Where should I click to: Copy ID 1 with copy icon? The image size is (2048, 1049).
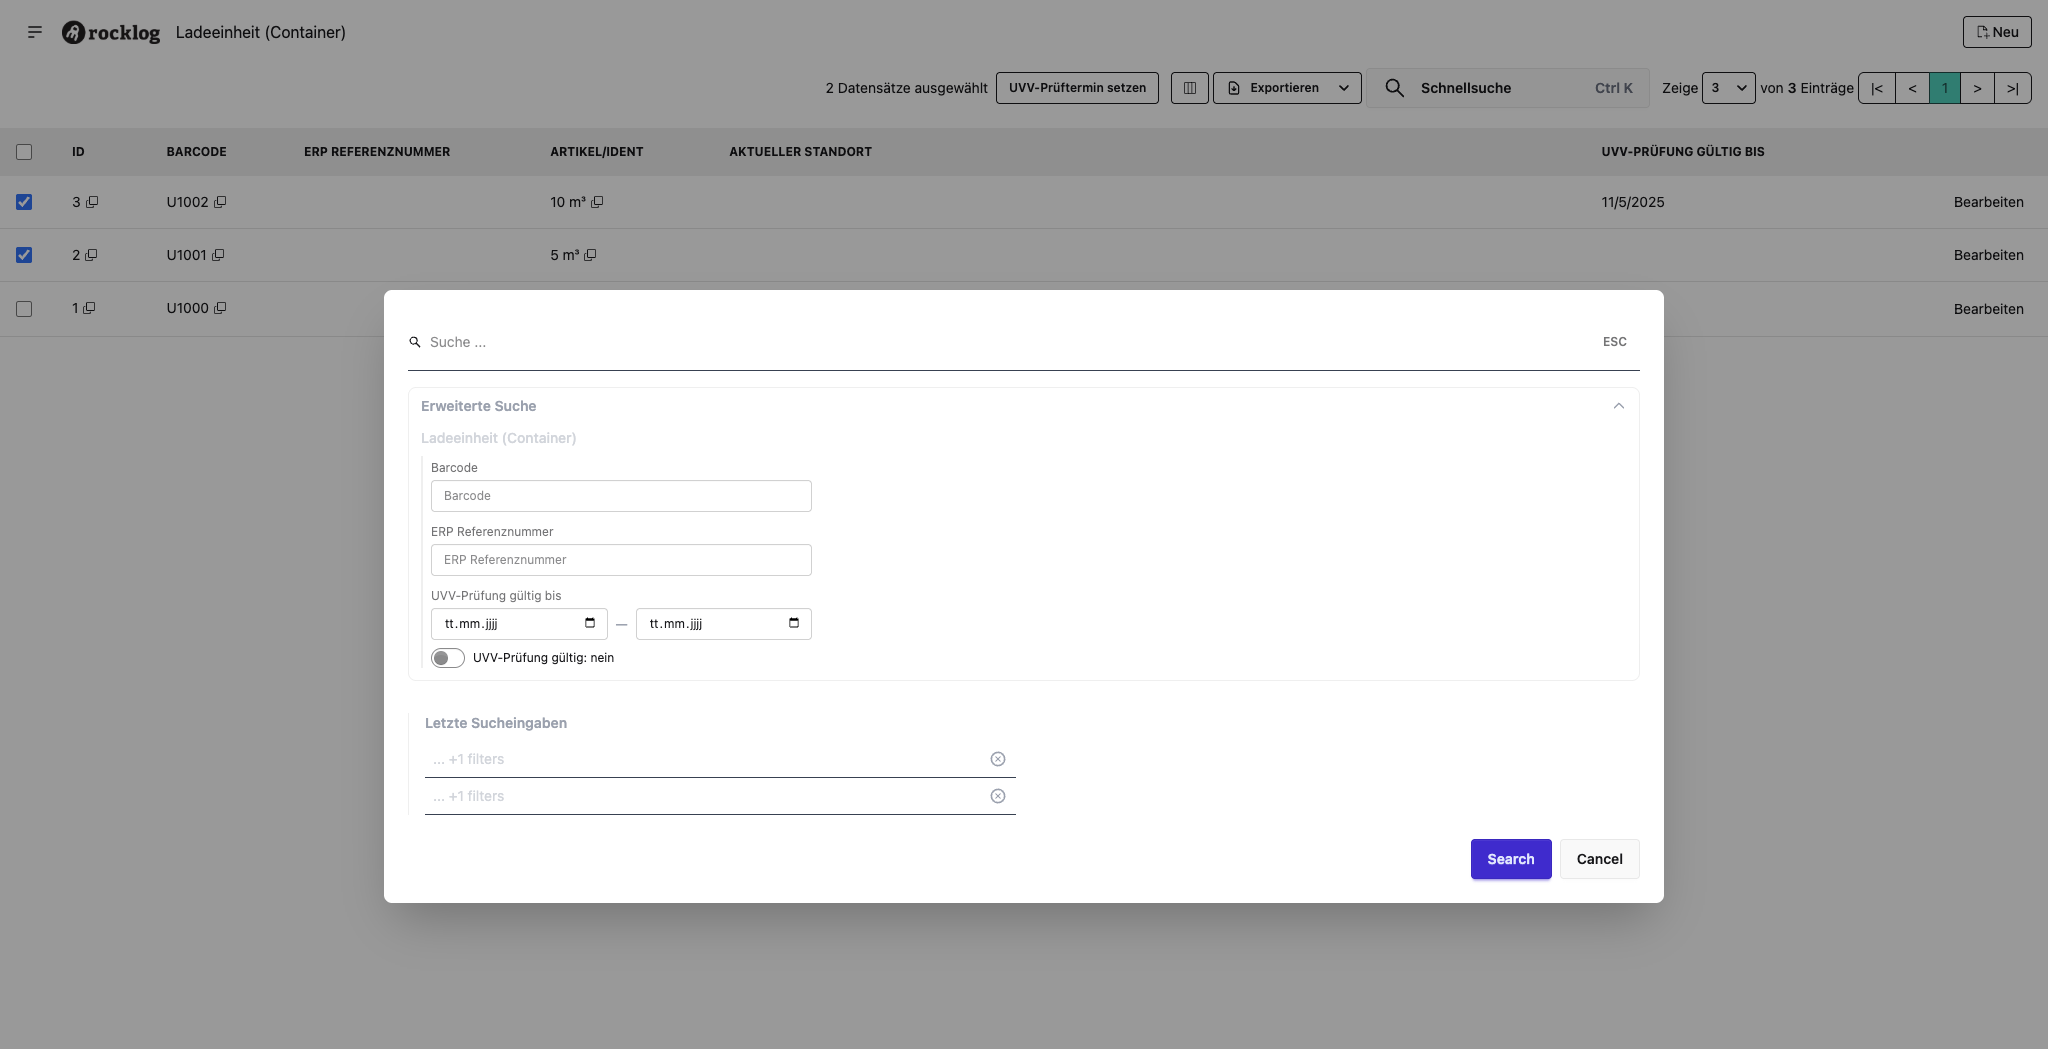click(89, 308)
